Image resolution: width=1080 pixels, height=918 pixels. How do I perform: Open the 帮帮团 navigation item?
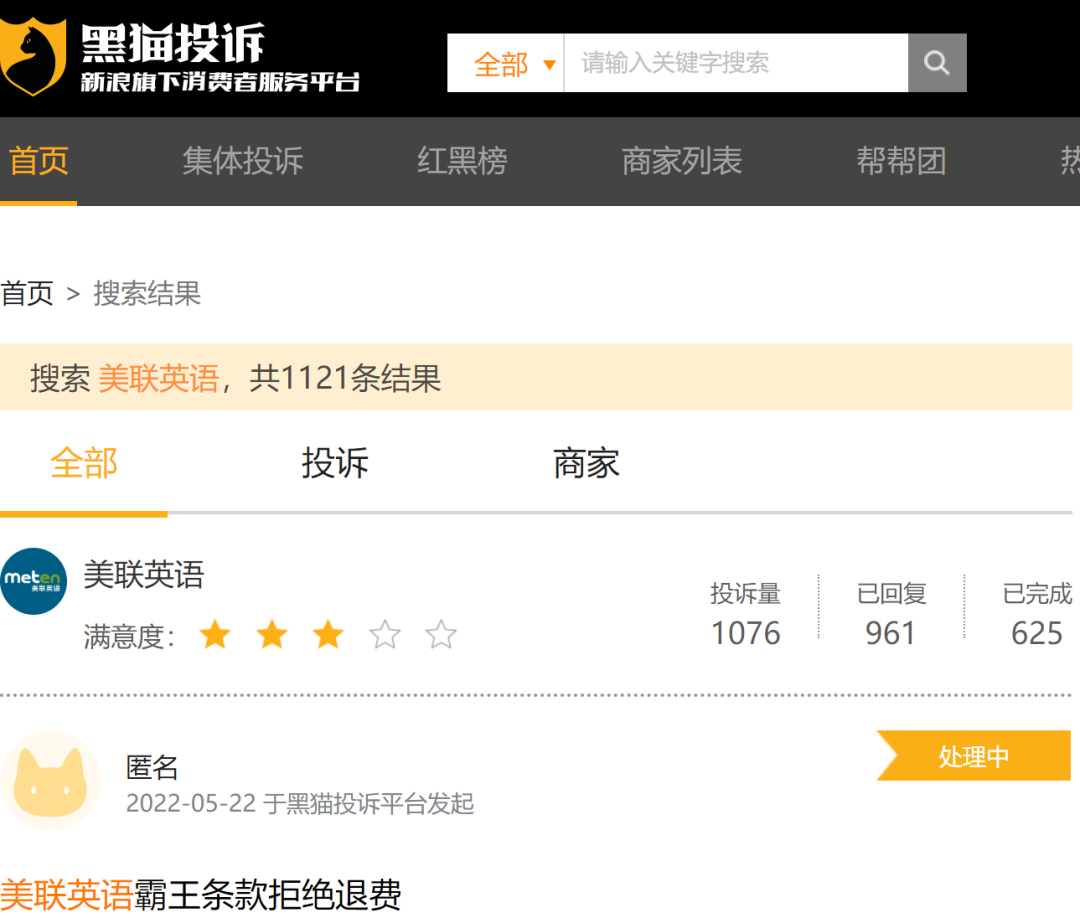point(901,161)
